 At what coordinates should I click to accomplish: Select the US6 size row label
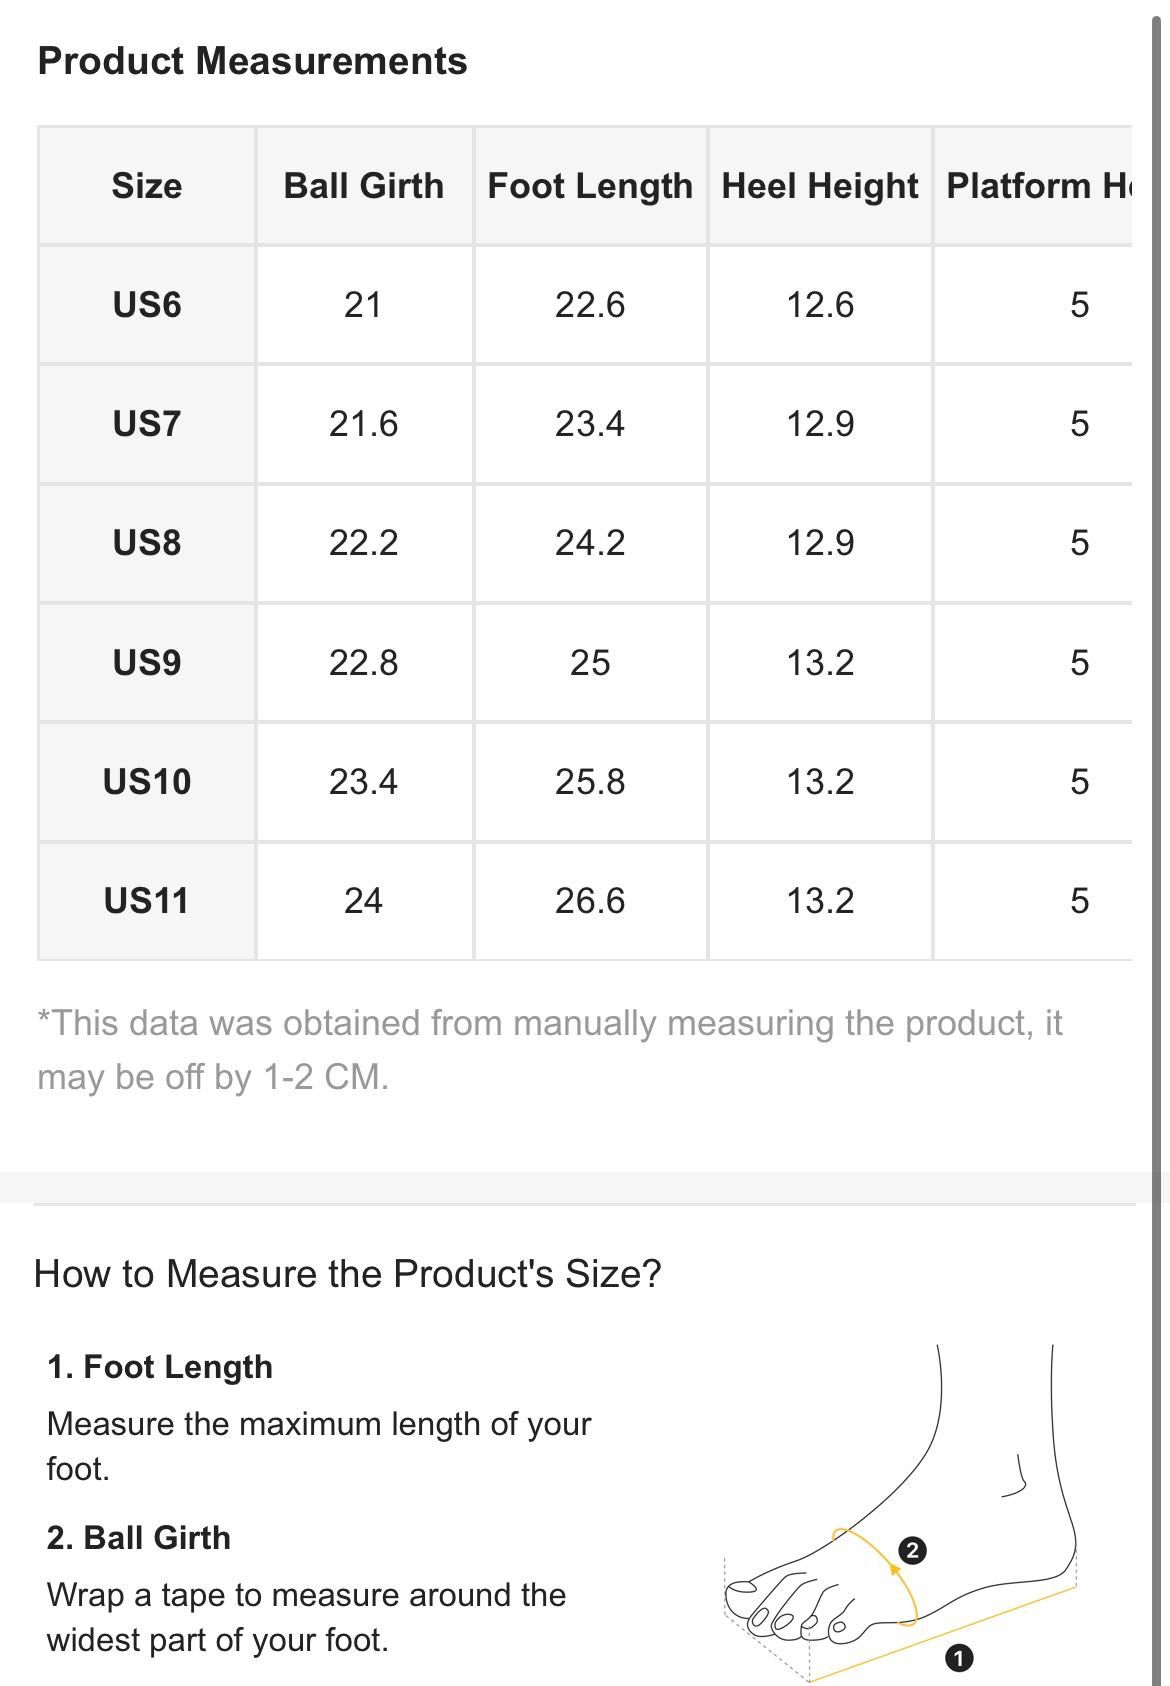pos(147,304)
